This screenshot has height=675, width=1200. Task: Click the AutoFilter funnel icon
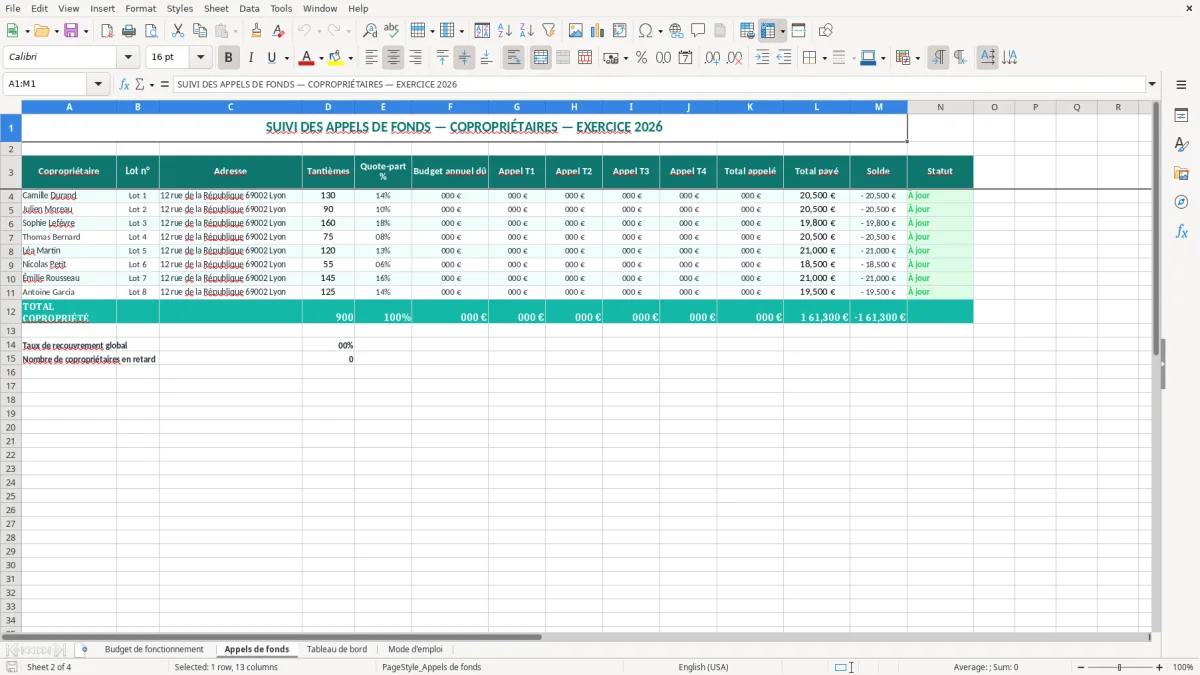pyautogui.click(x=549, y=31)
